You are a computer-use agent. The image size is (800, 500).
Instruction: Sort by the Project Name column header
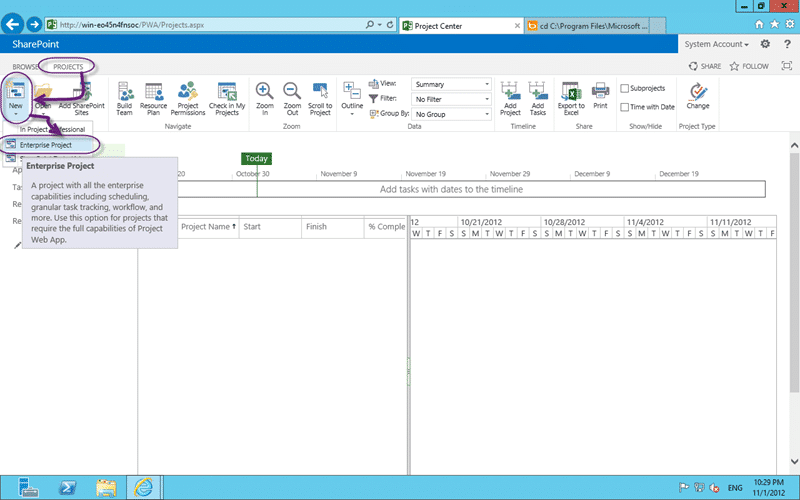click(x=208, y=227)
